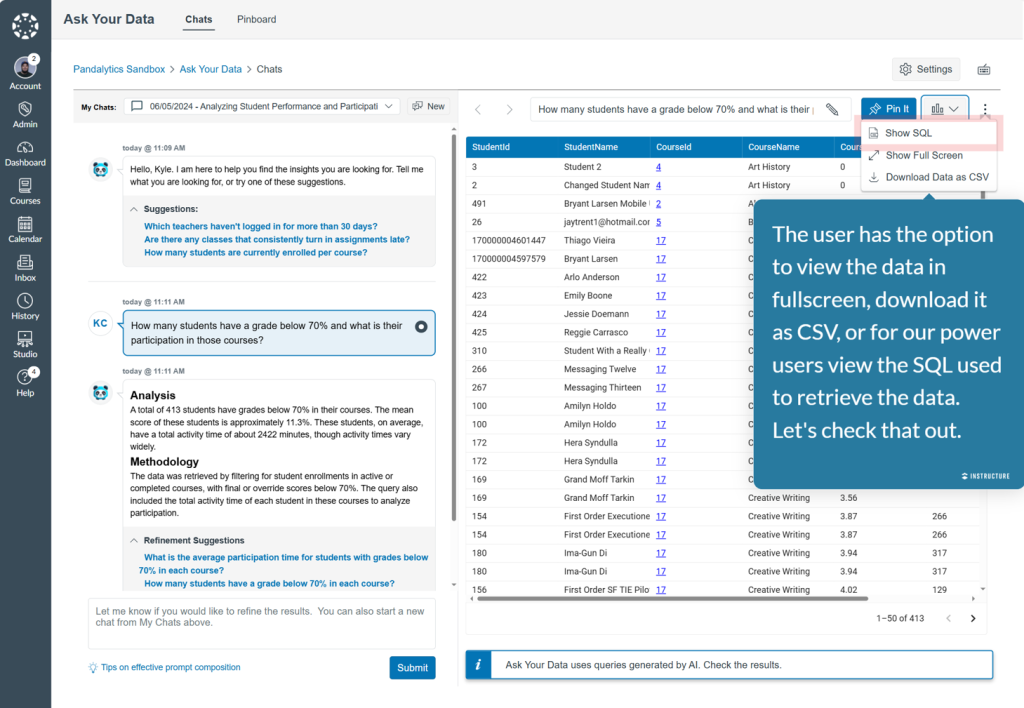1024x708 pixels.
Task: Click the keyboard icon beside Settings
Action: tap(984, 69)
